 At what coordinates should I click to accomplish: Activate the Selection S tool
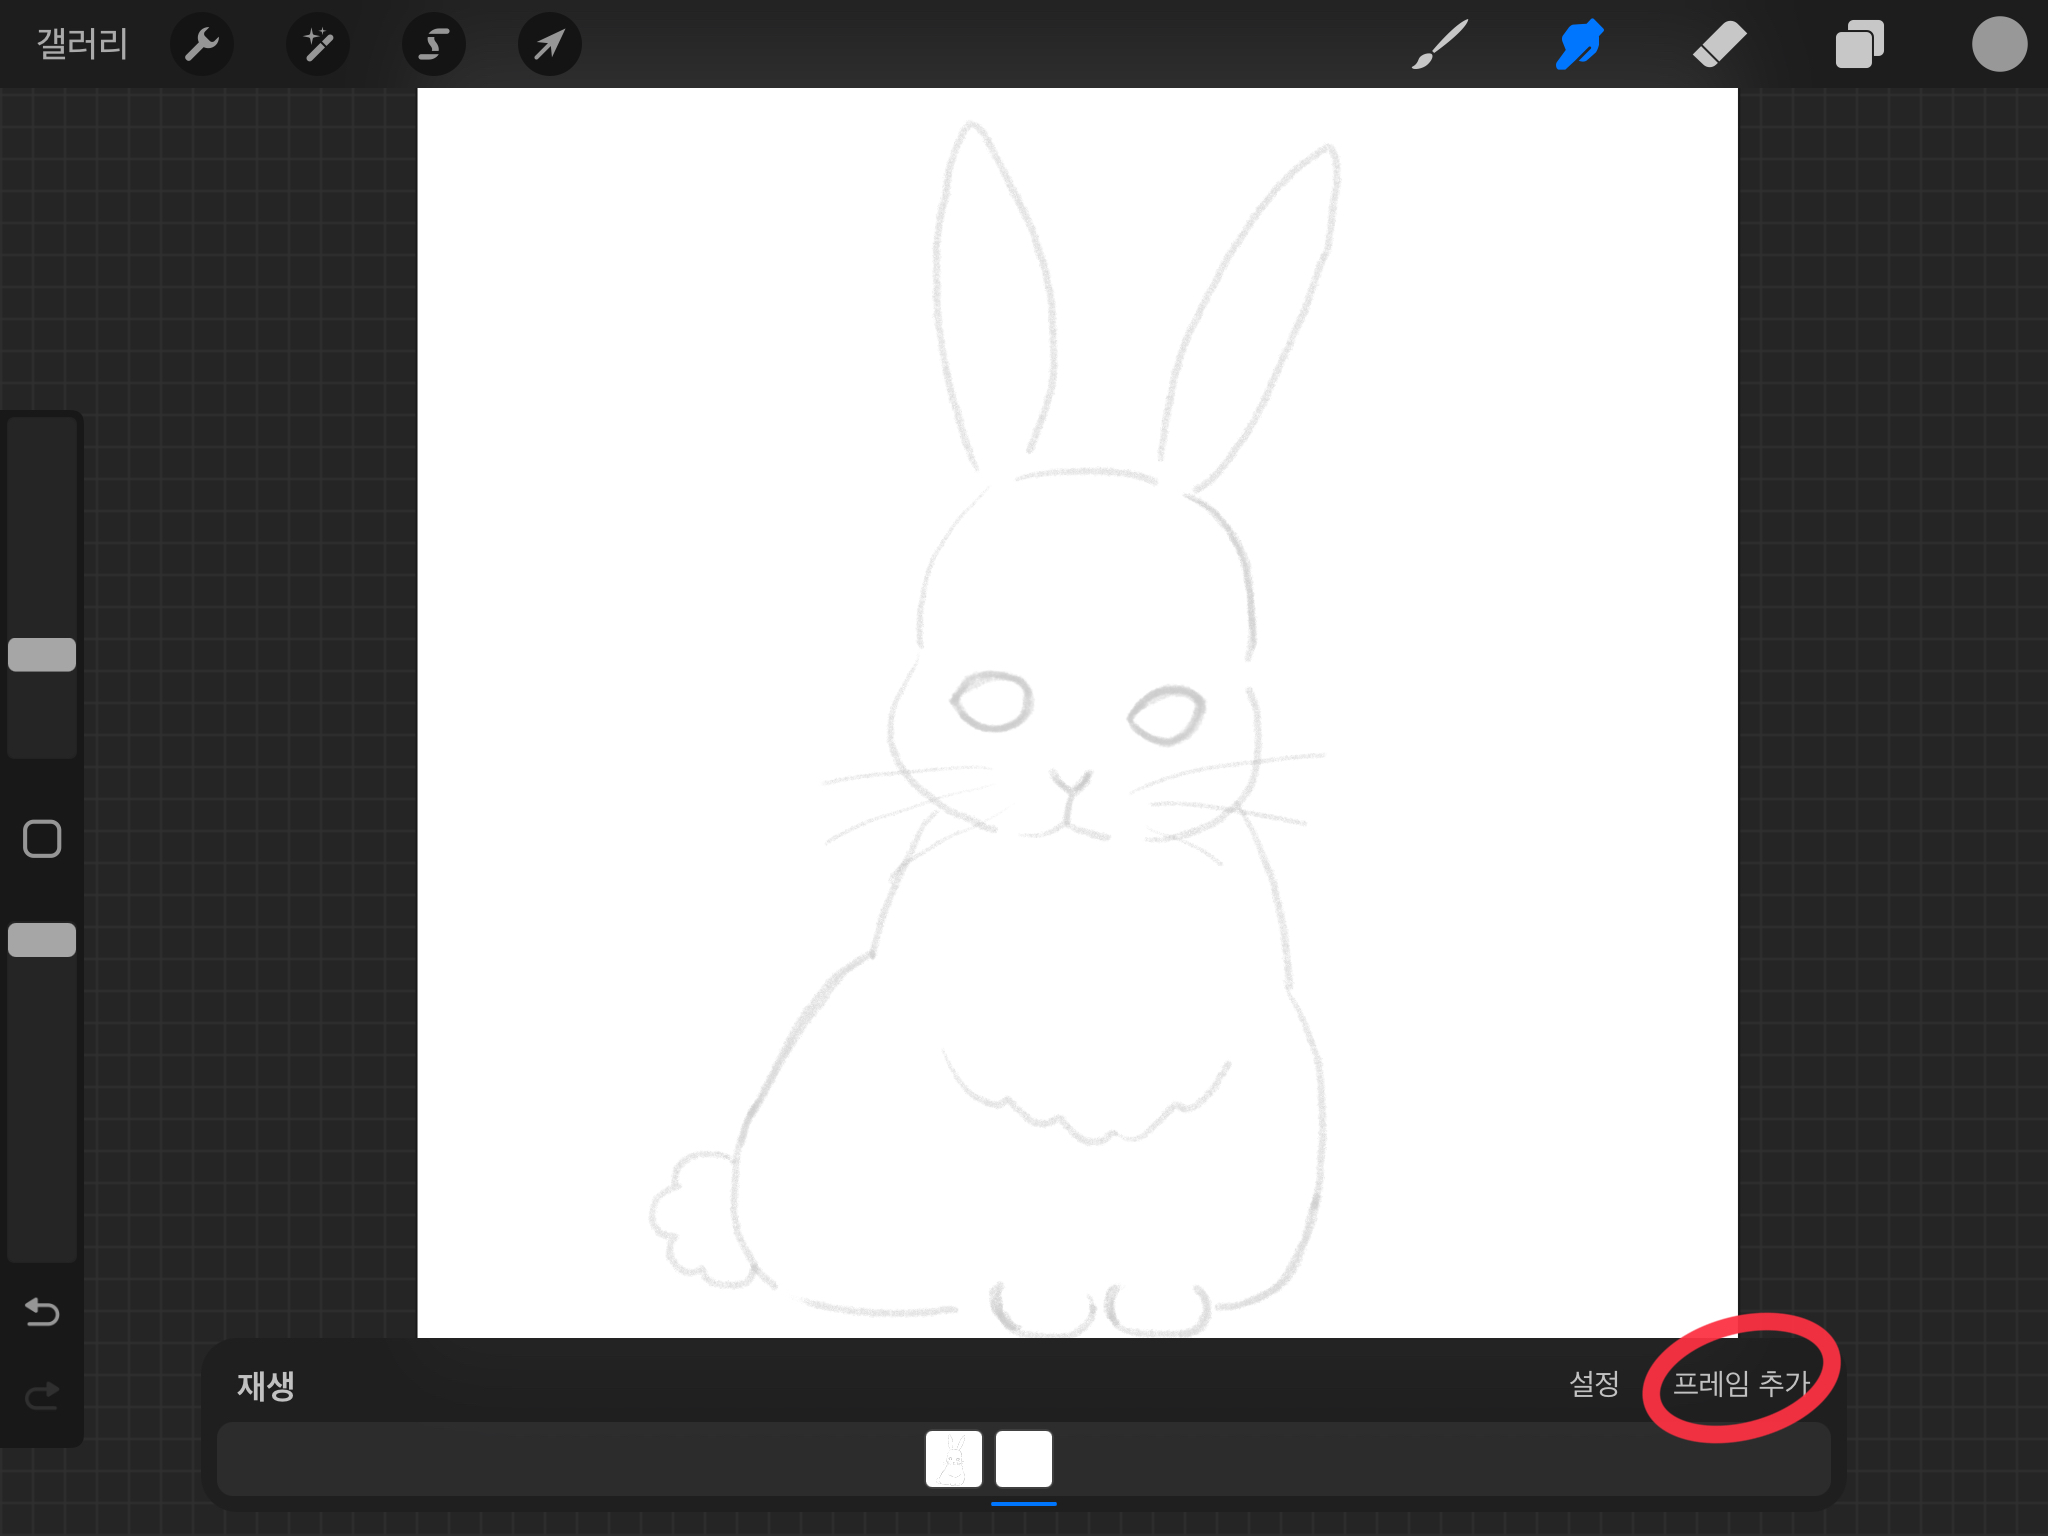(x=433, y=44)
